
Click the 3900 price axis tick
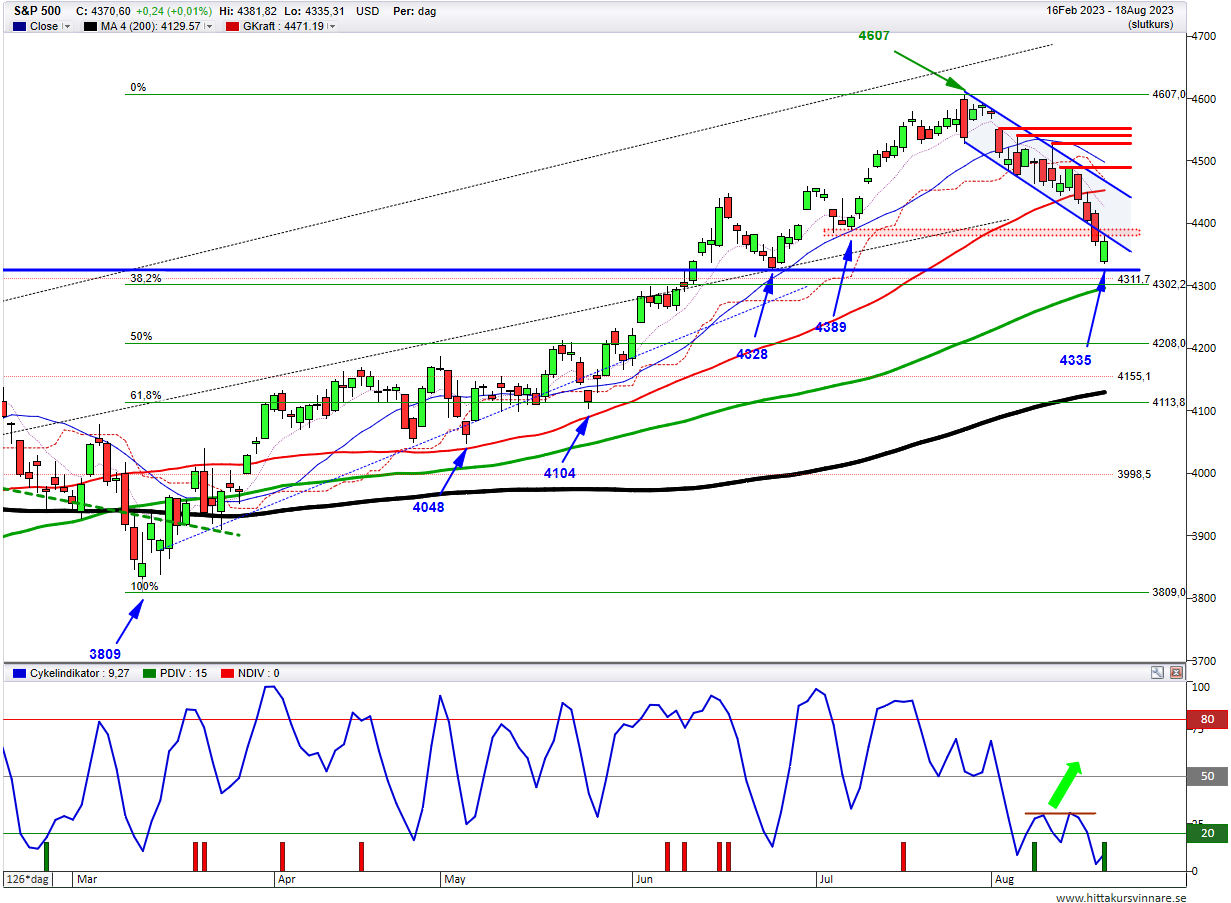[x=1202, y=536]
